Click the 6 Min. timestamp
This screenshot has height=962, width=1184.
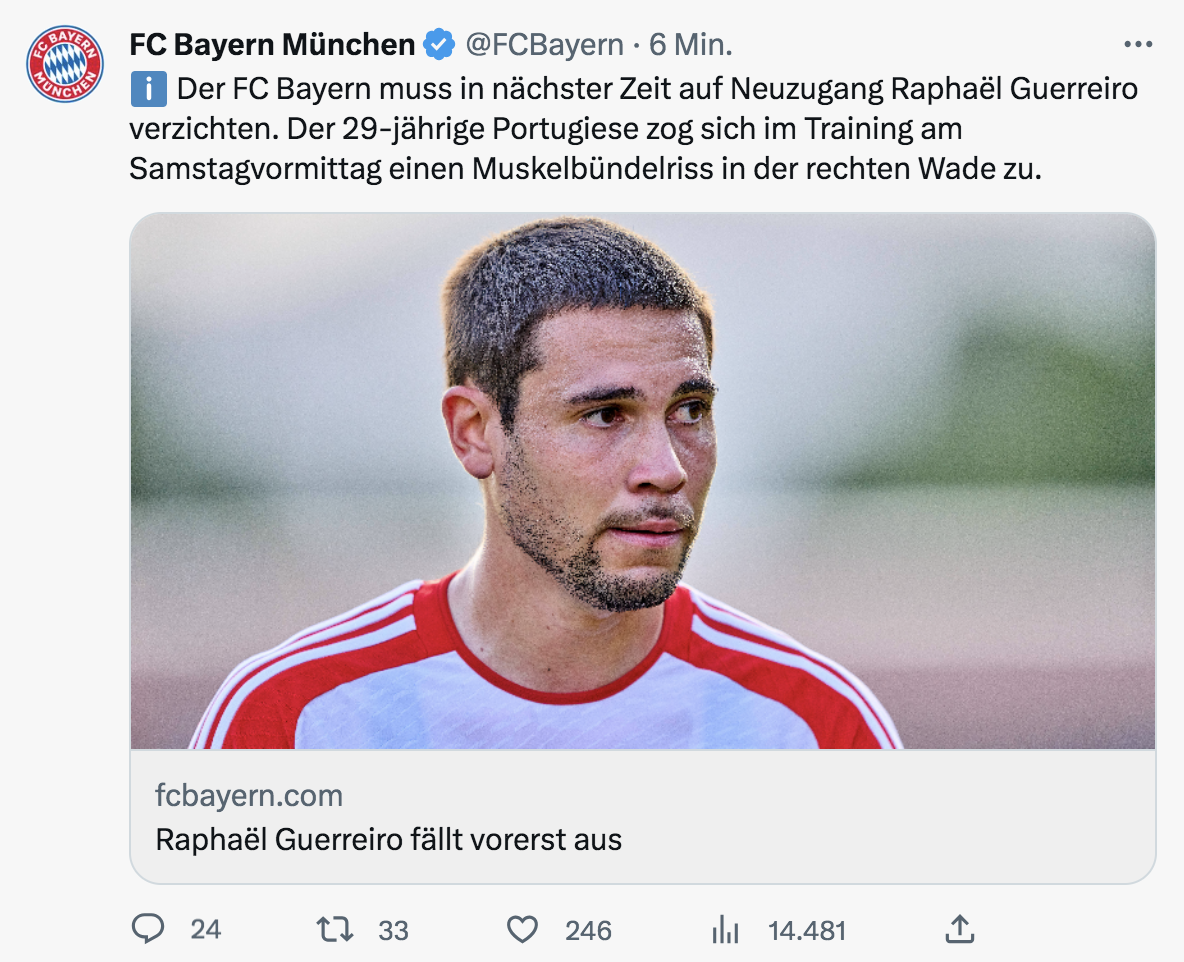pos(691,44)
